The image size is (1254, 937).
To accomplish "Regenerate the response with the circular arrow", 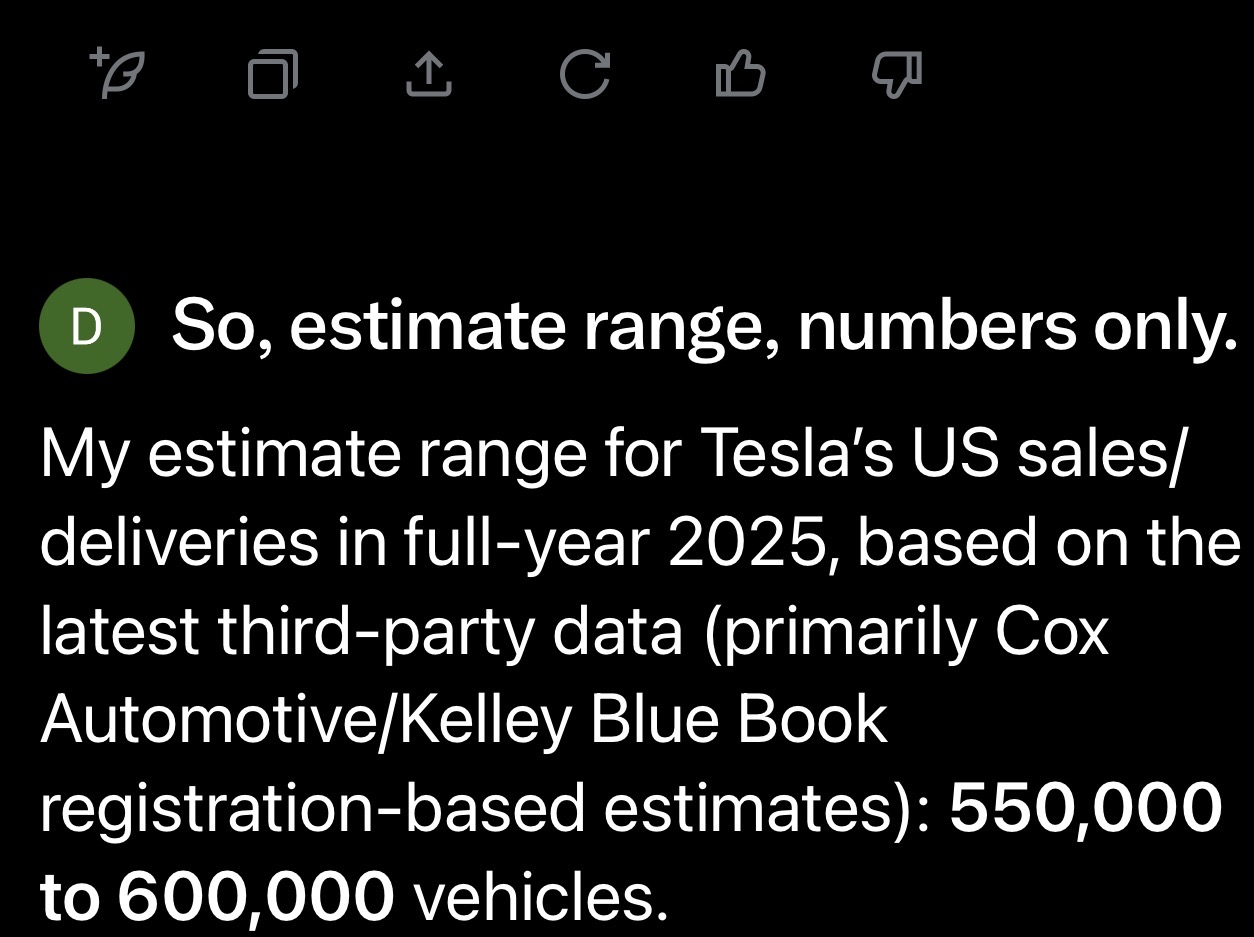I will [x=584, y=75].
